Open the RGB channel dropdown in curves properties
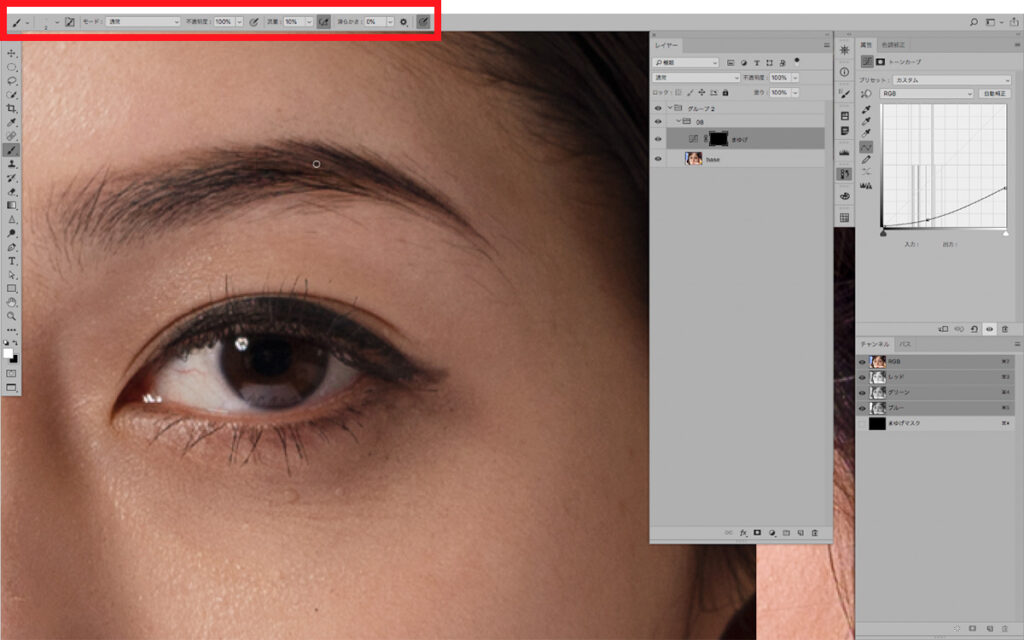 click(x=926, y=93)
